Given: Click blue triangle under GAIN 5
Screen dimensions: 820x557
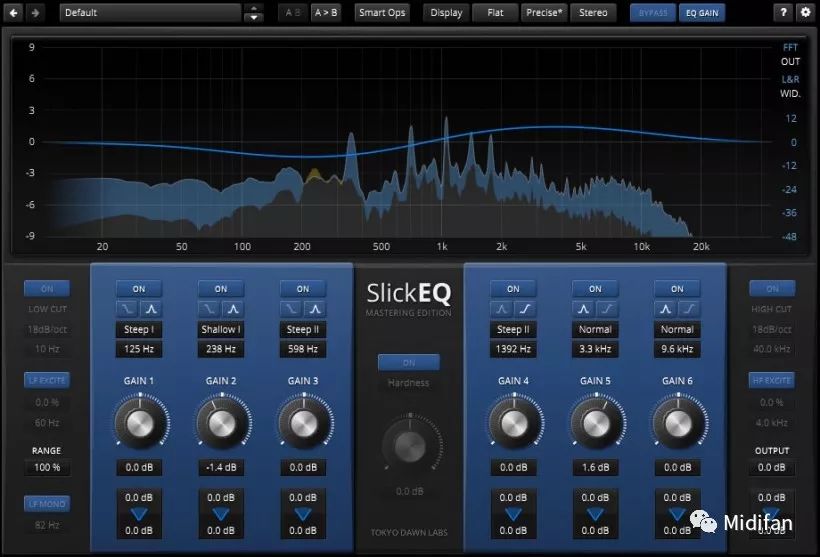Looking at the screenshot, I should (595, 514).
